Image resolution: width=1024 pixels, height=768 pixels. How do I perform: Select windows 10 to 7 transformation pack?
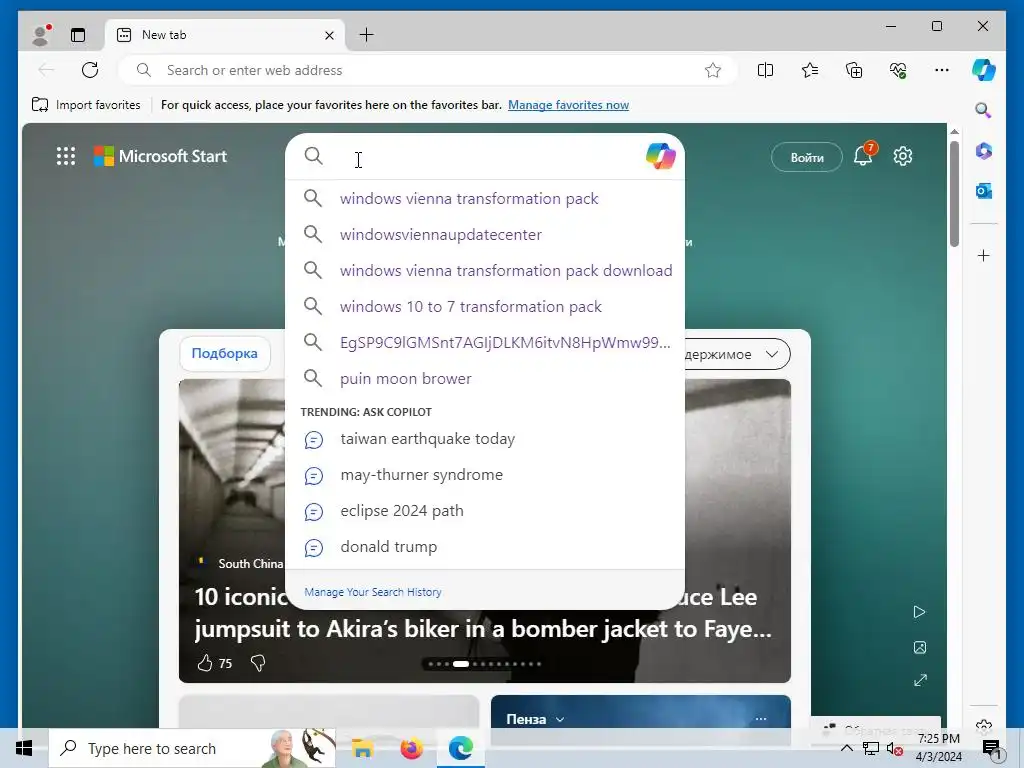(x=485, y=306)
